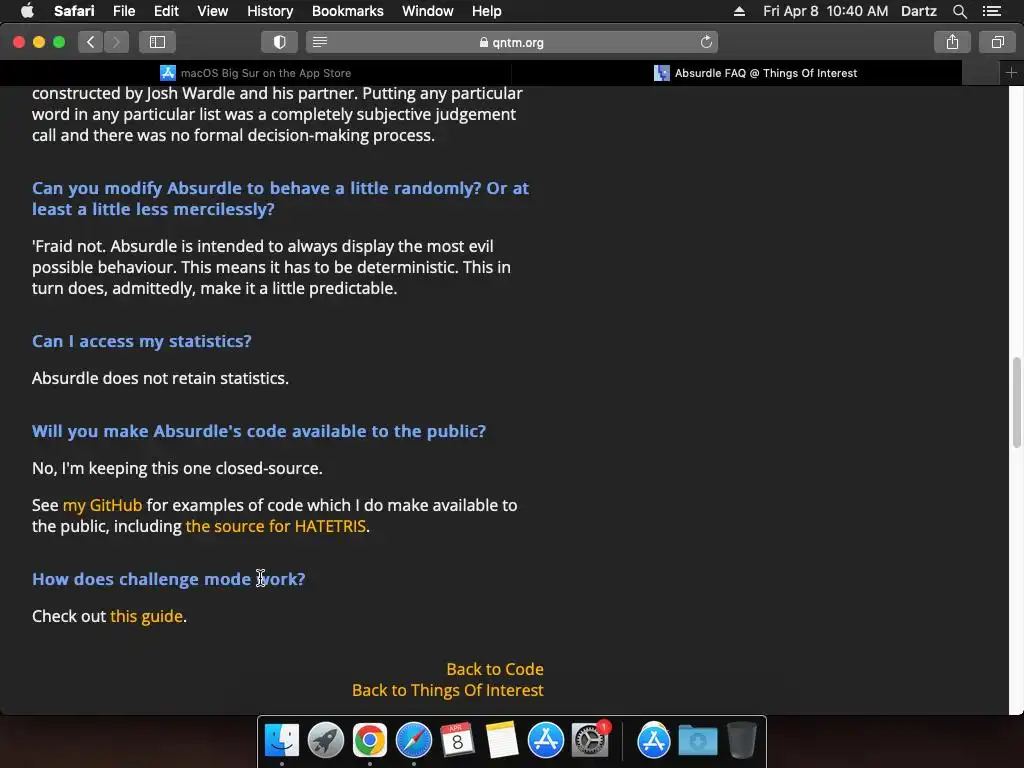Open the 'this guide' link
1024x768 pixels.
146,616
